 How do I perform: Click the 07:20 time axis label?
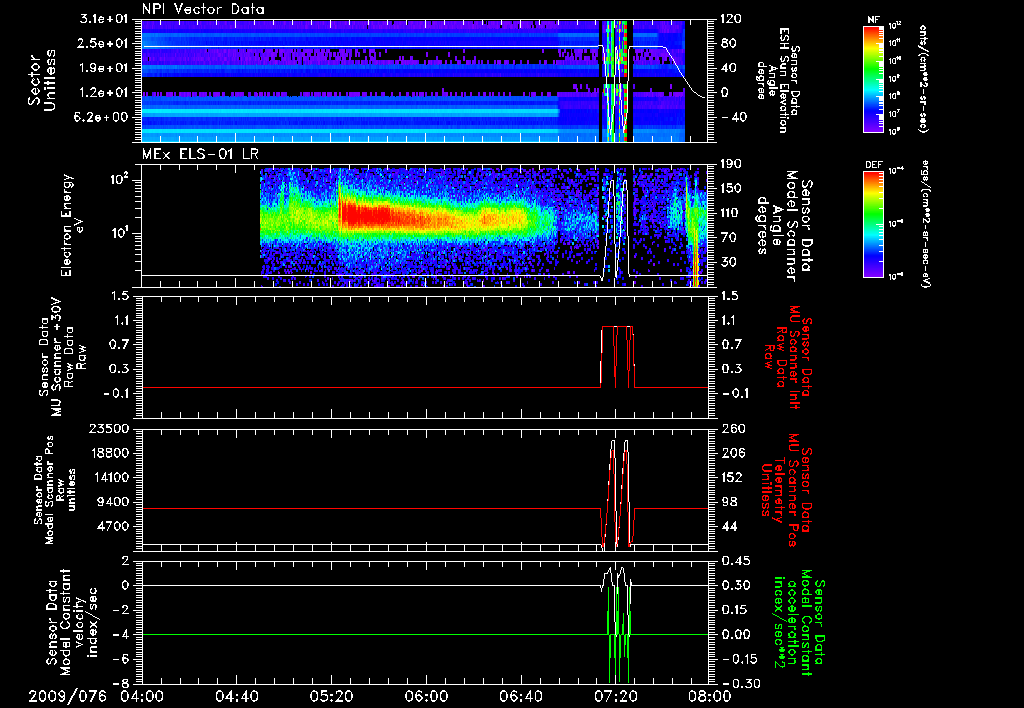(615, 696)
